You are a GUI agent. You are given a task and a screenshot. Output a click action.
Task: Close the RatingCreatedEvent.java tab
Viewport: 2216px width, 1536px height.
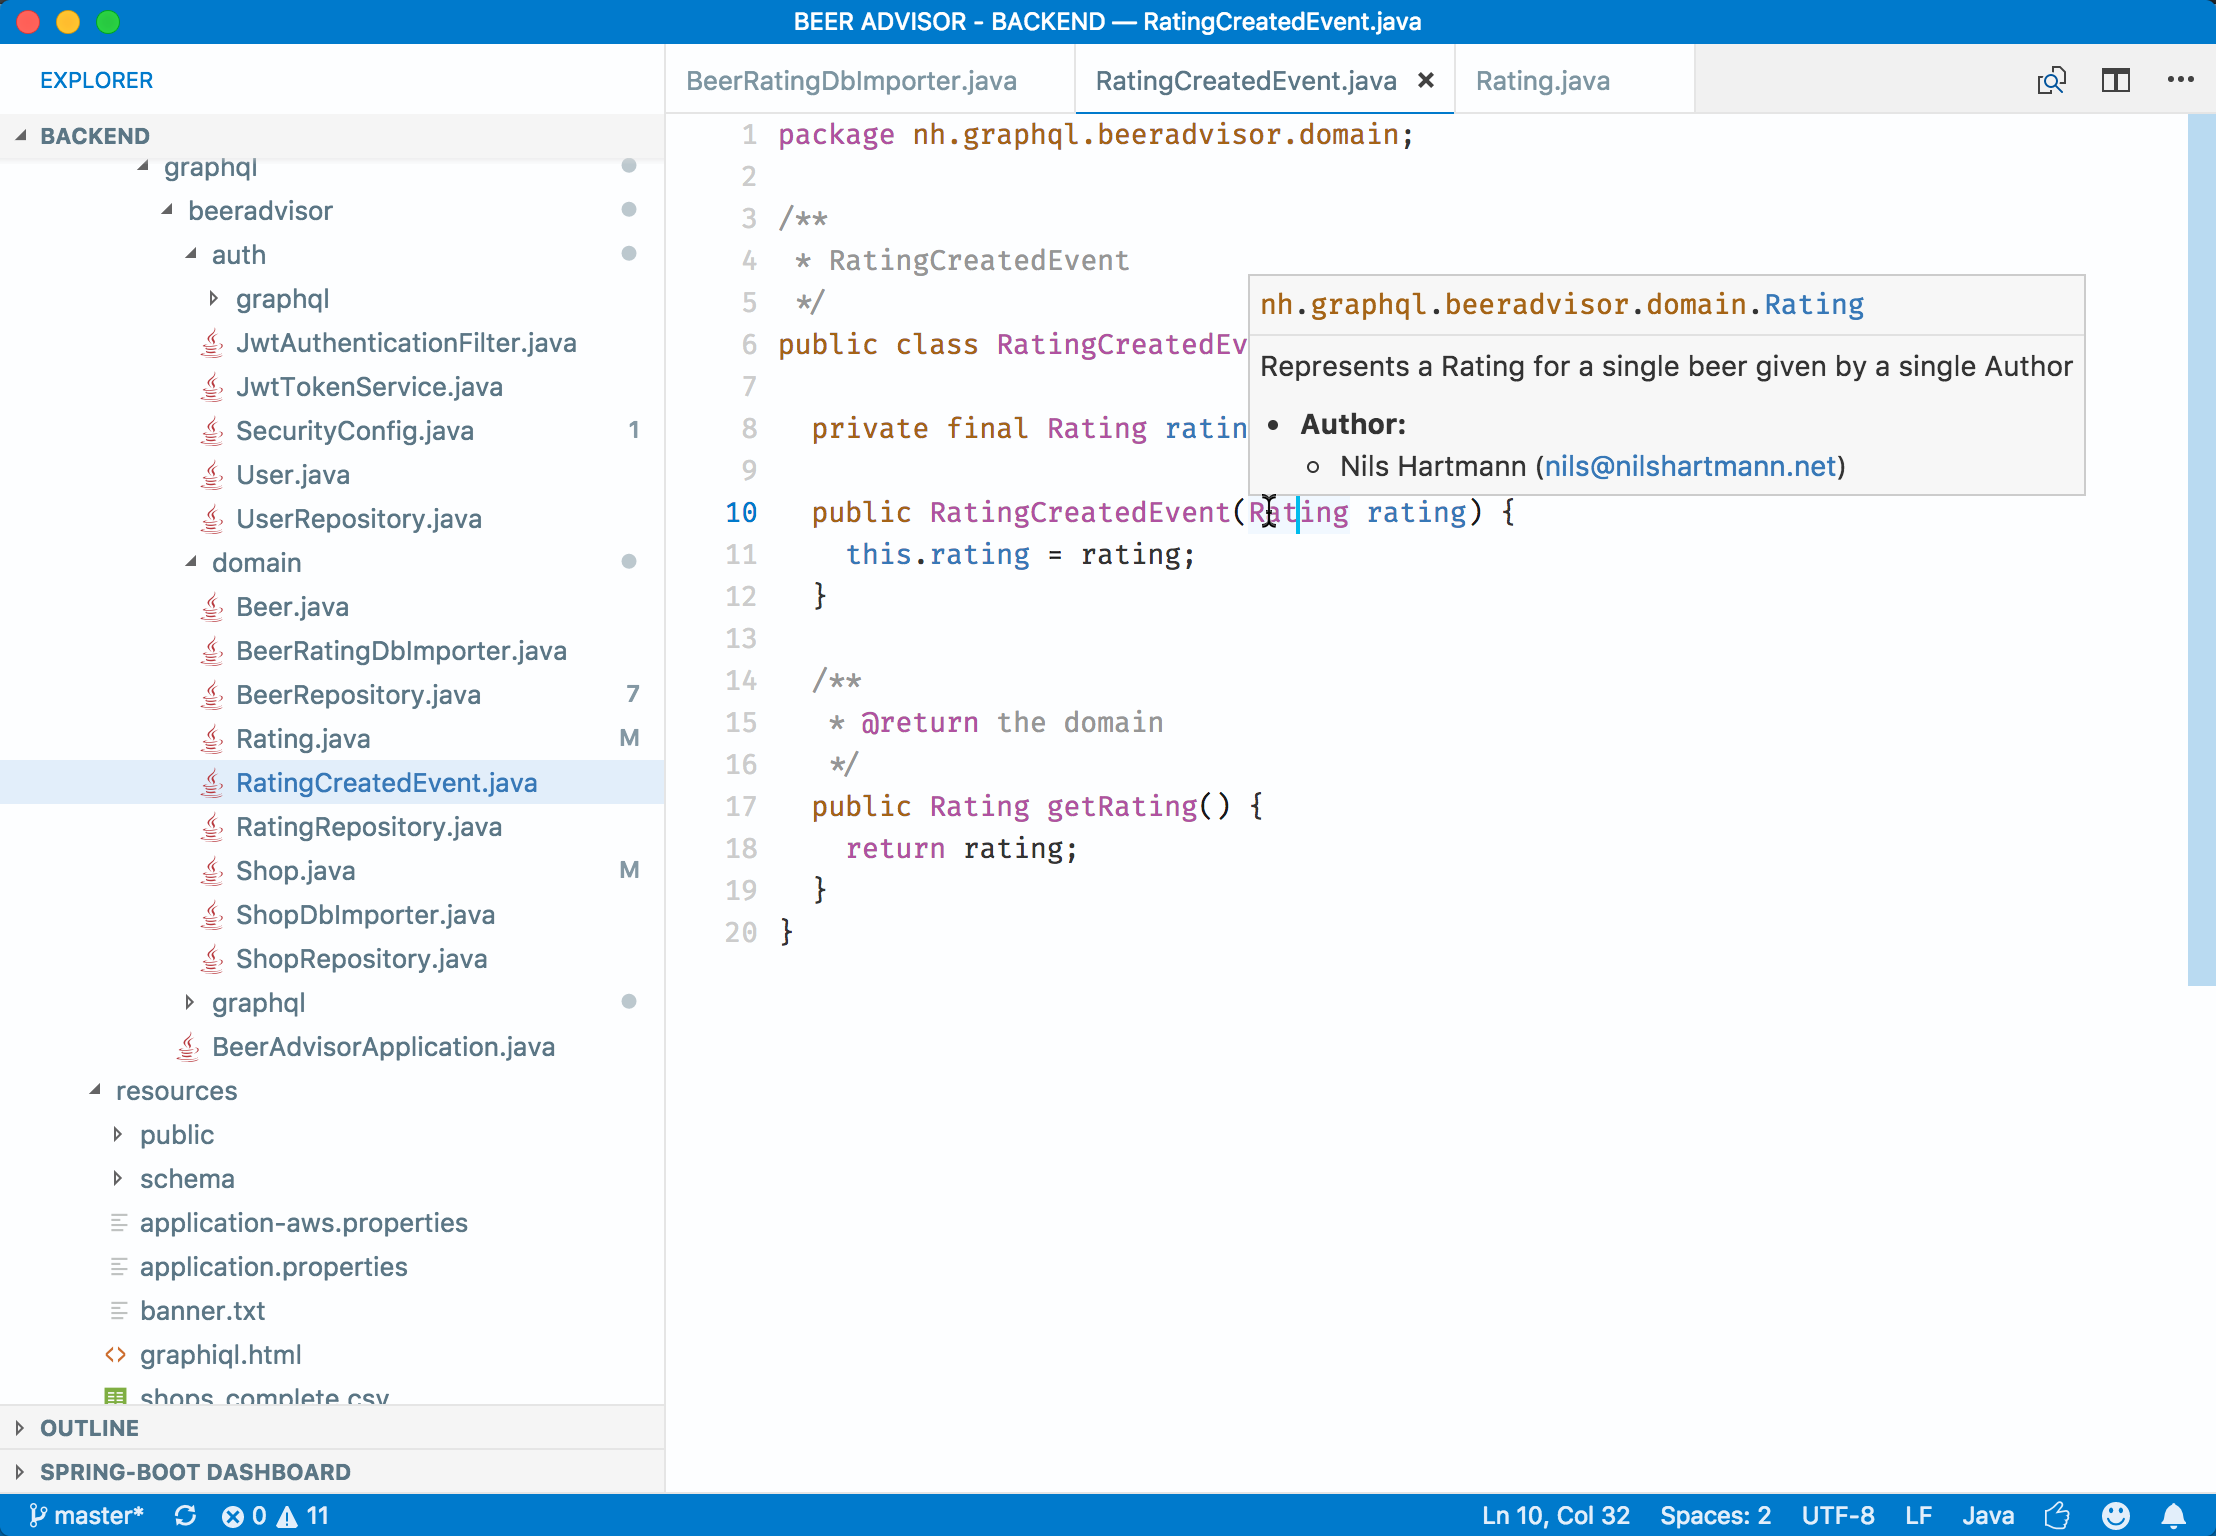pos(1426,80)
